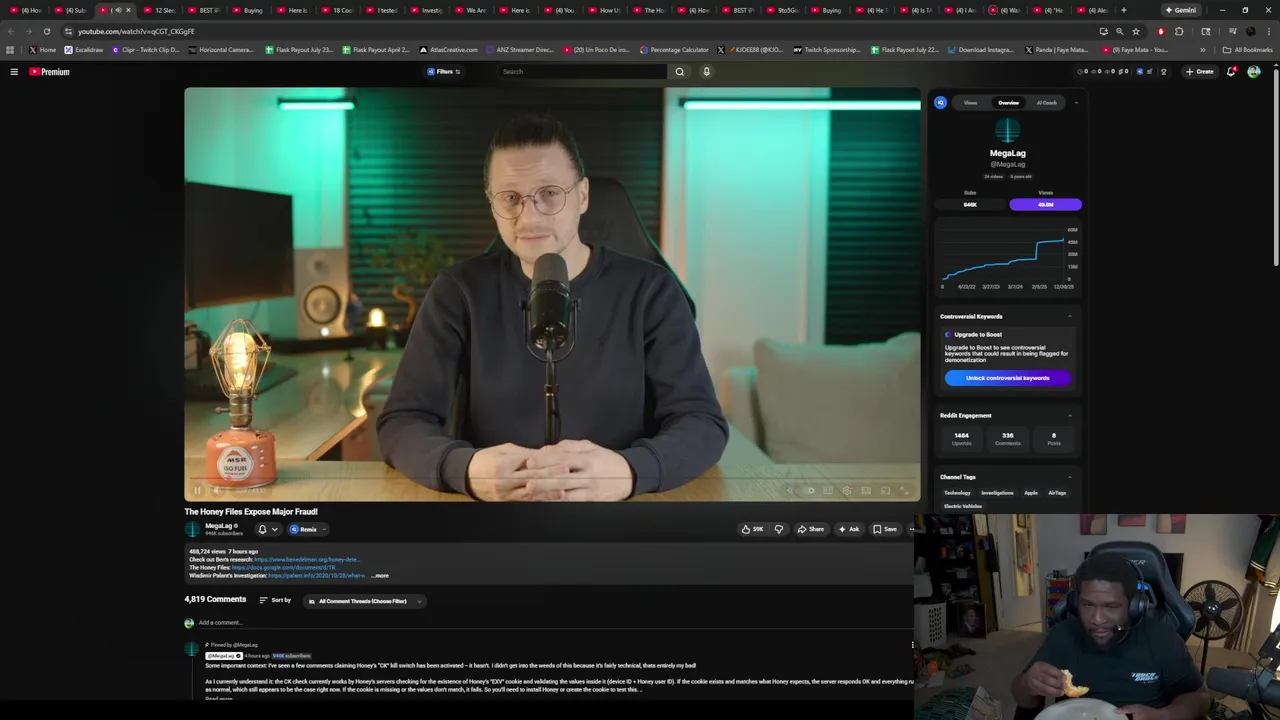Open the YouTube hamburger guide menu
This screenshot has height=720, width=1280.
pos(14,72)
